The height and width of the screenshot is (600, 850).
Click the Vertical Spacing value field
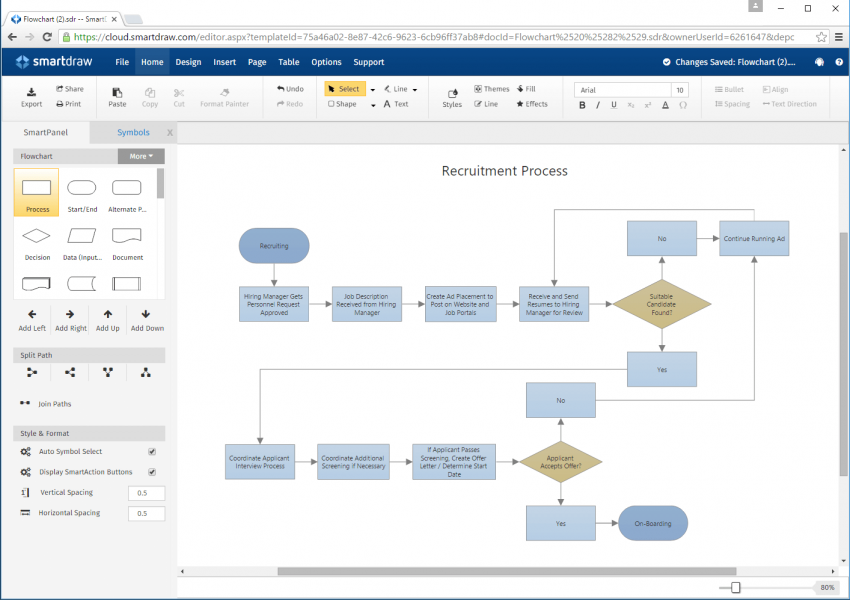[x=146, y=492]
